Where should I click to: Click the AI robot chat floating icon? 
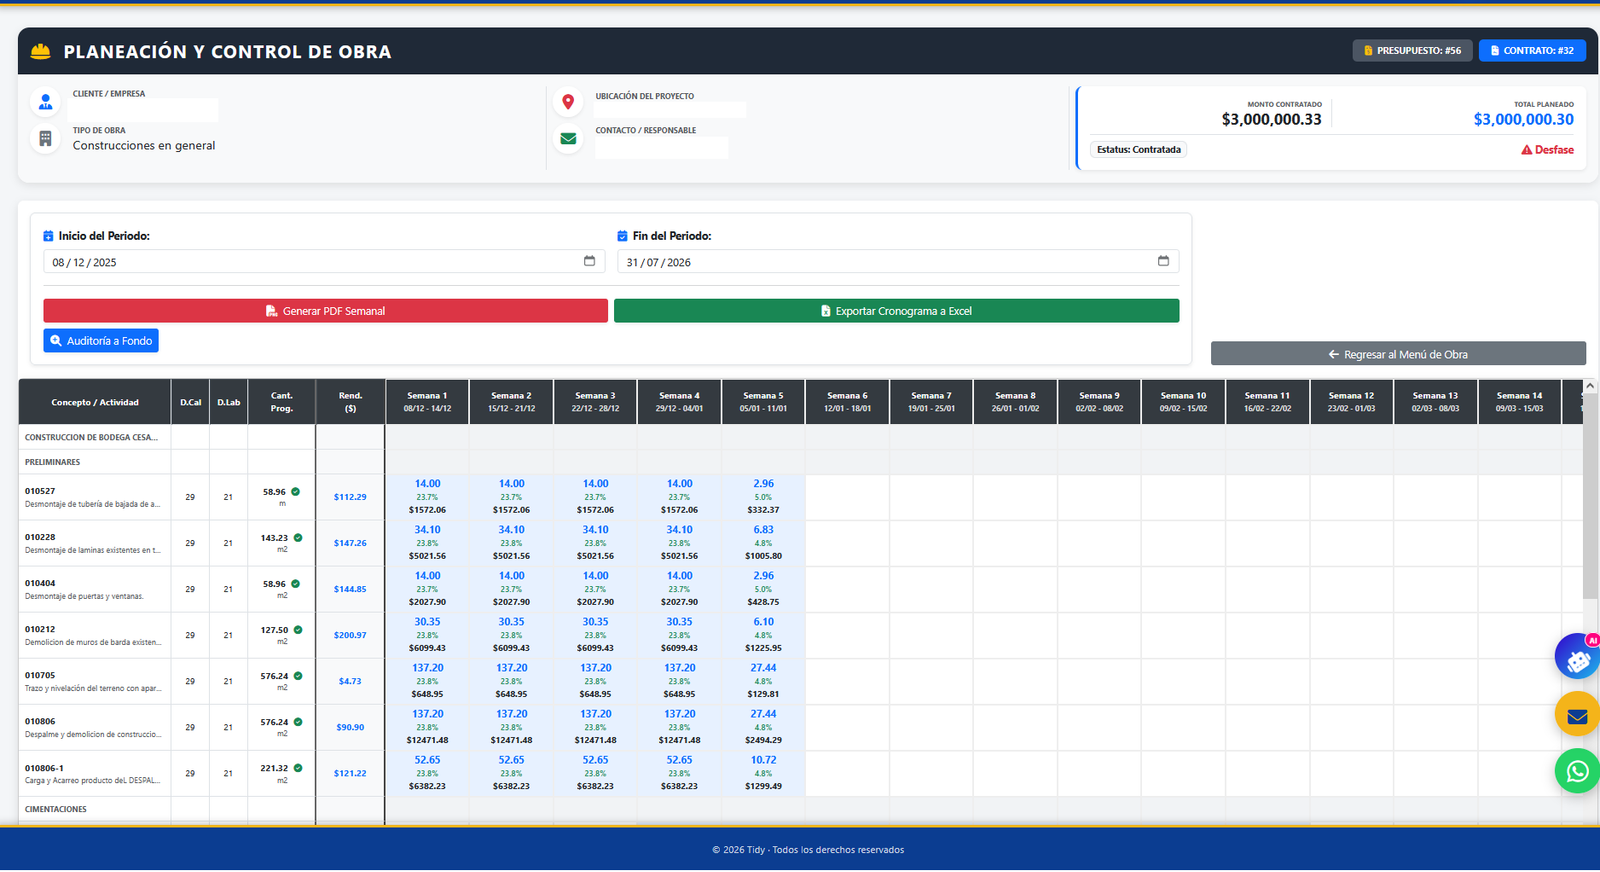[x=1578, y=658]
